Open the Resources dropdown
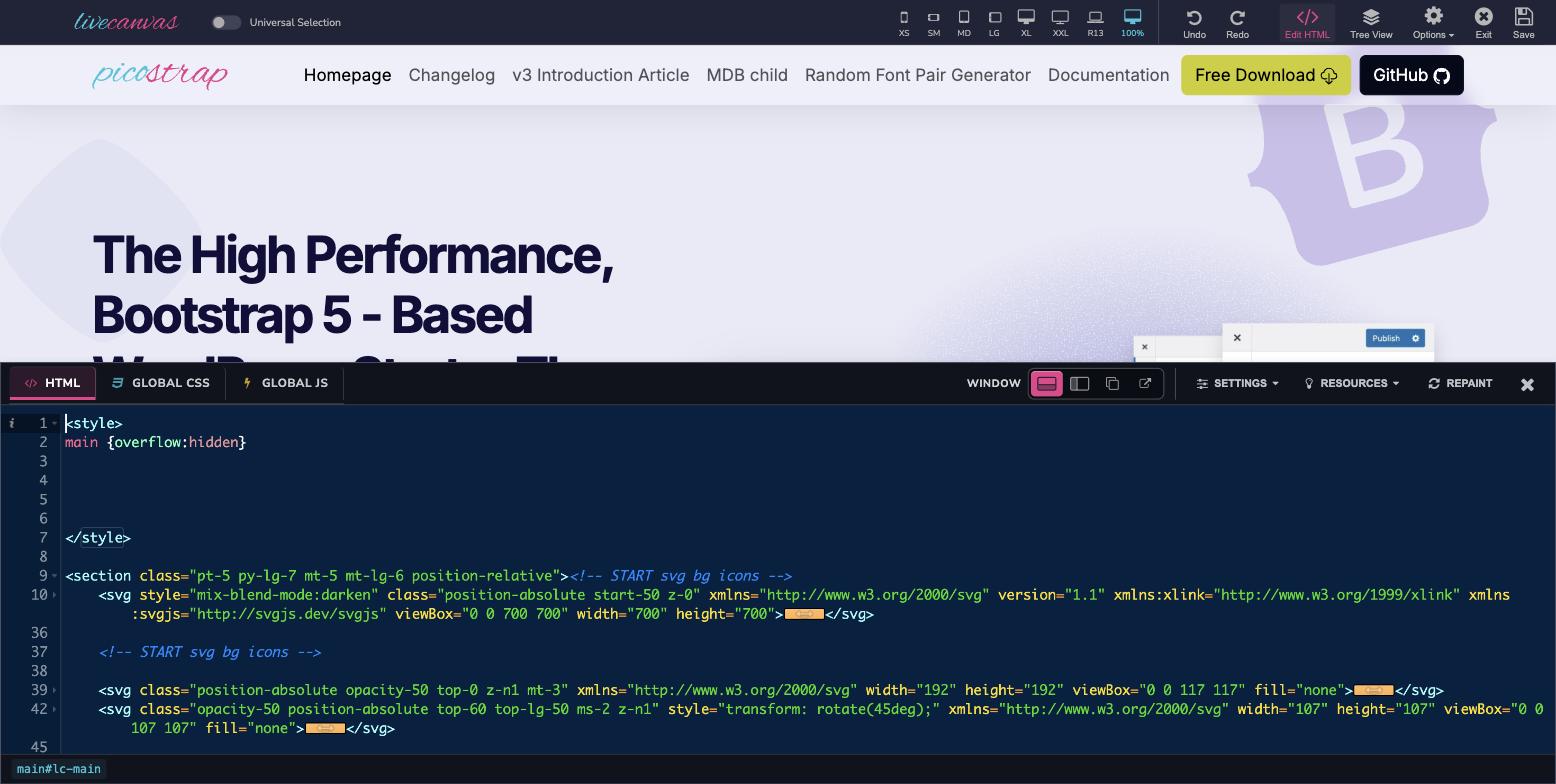 1352,384
